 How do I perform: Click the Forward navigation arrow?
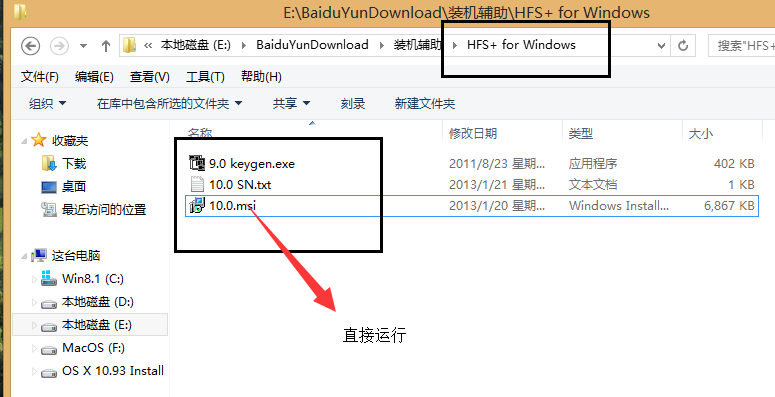pos(59,46)
